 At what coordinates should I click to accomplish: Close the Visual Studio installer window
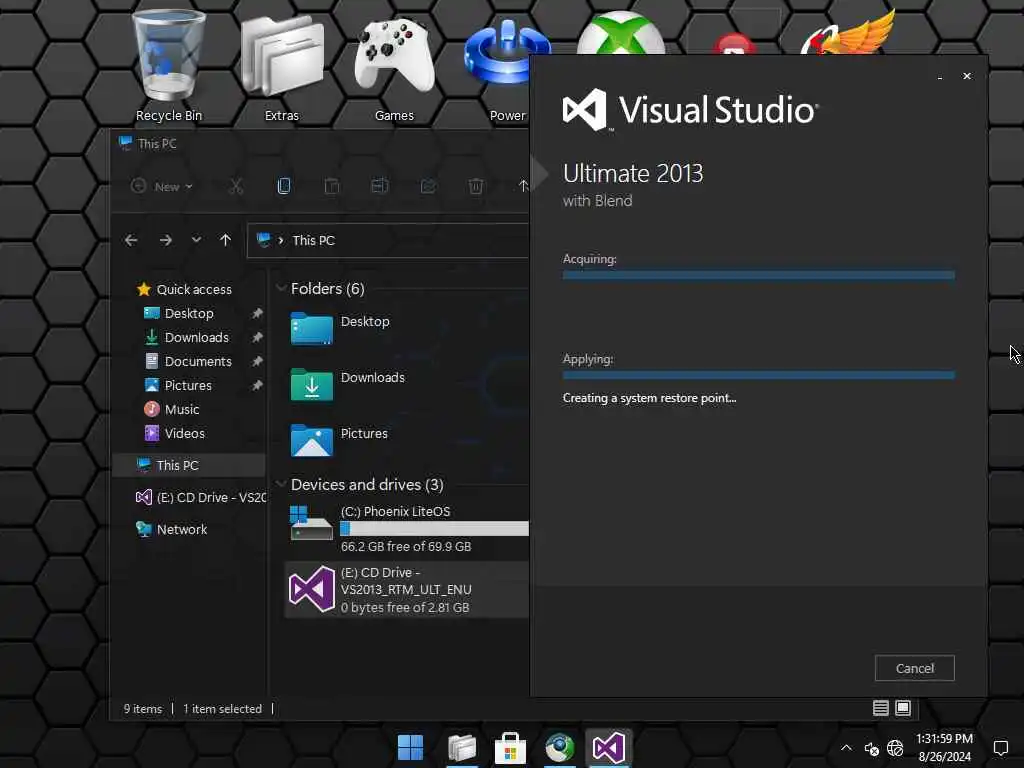967,76
